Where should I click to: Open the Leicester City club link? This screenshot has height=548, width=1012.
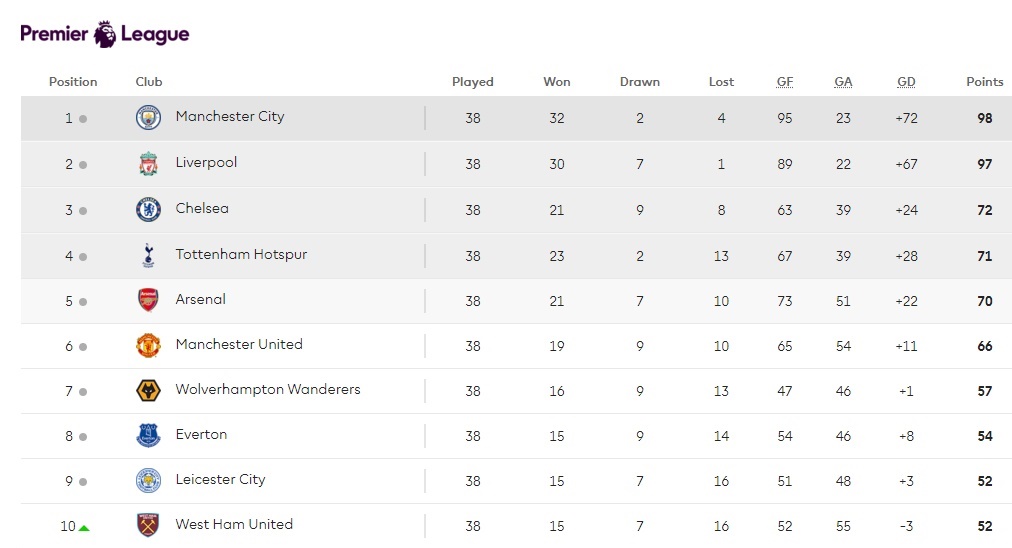tap(220, 480)
